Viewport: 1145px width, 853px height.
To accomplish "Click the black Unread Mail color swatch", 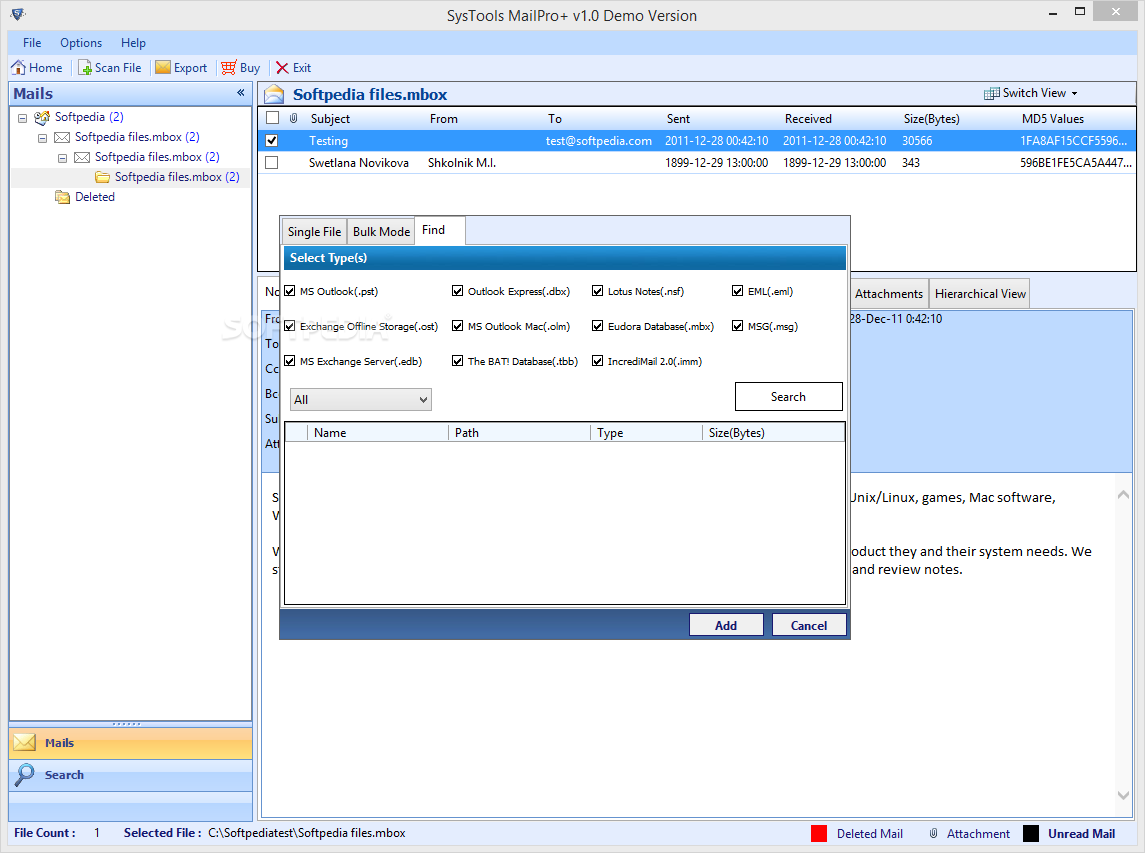I will pos(1031,833).
